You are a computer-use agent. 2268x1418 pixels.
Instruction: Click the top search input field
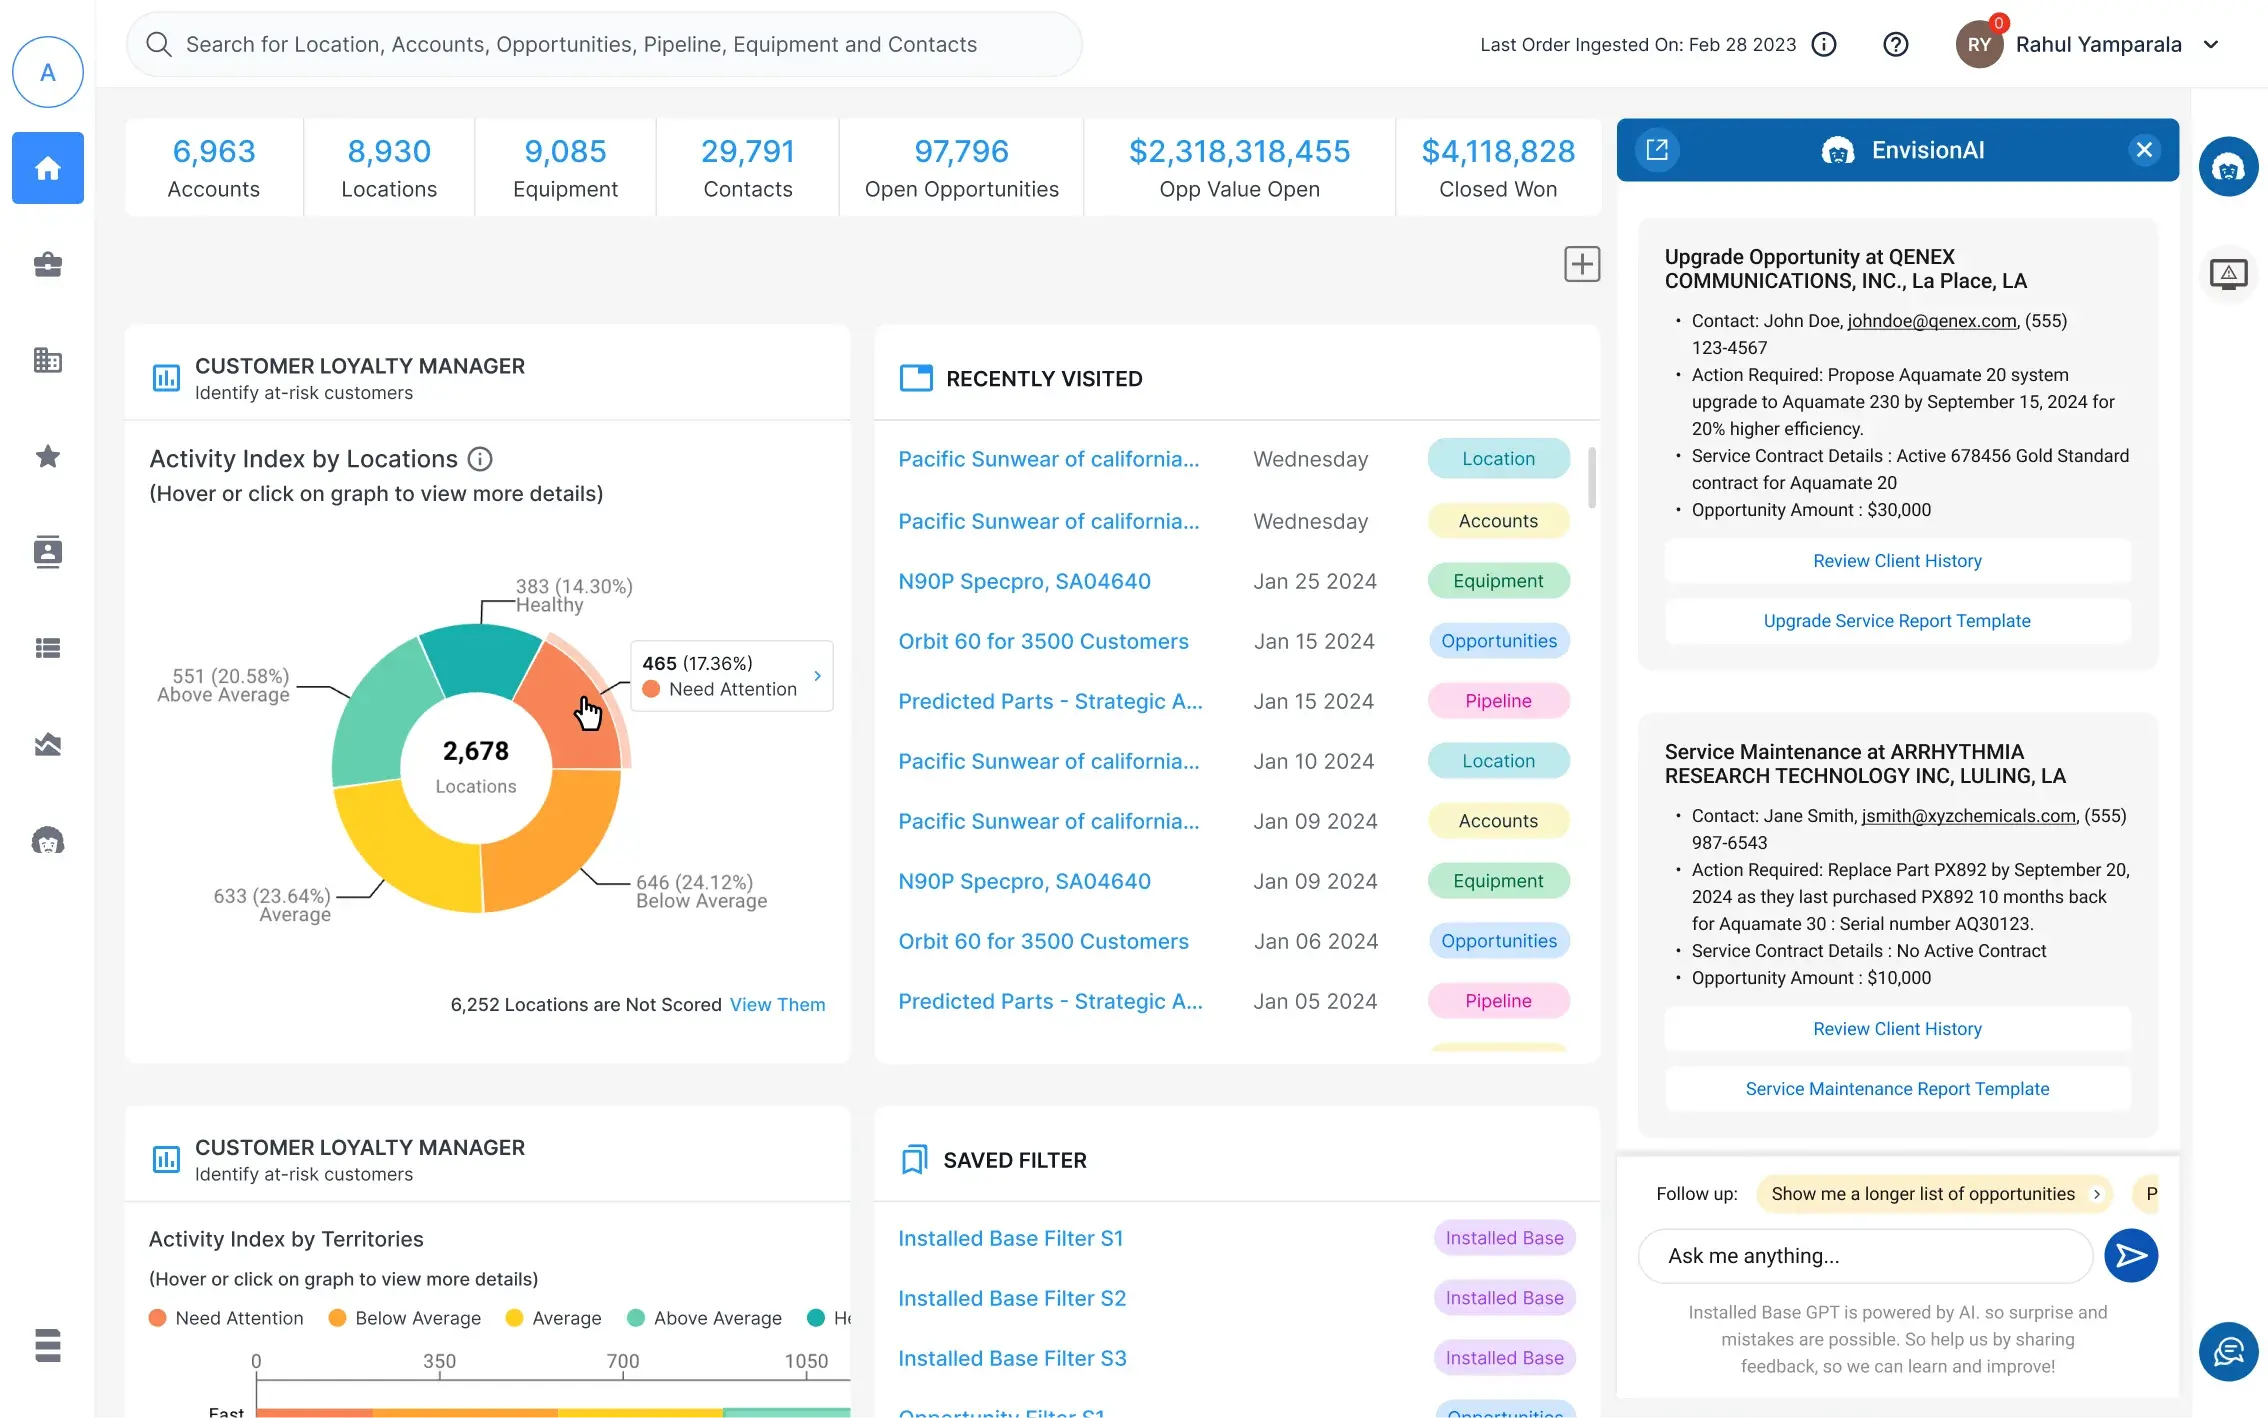click(604, 44)
